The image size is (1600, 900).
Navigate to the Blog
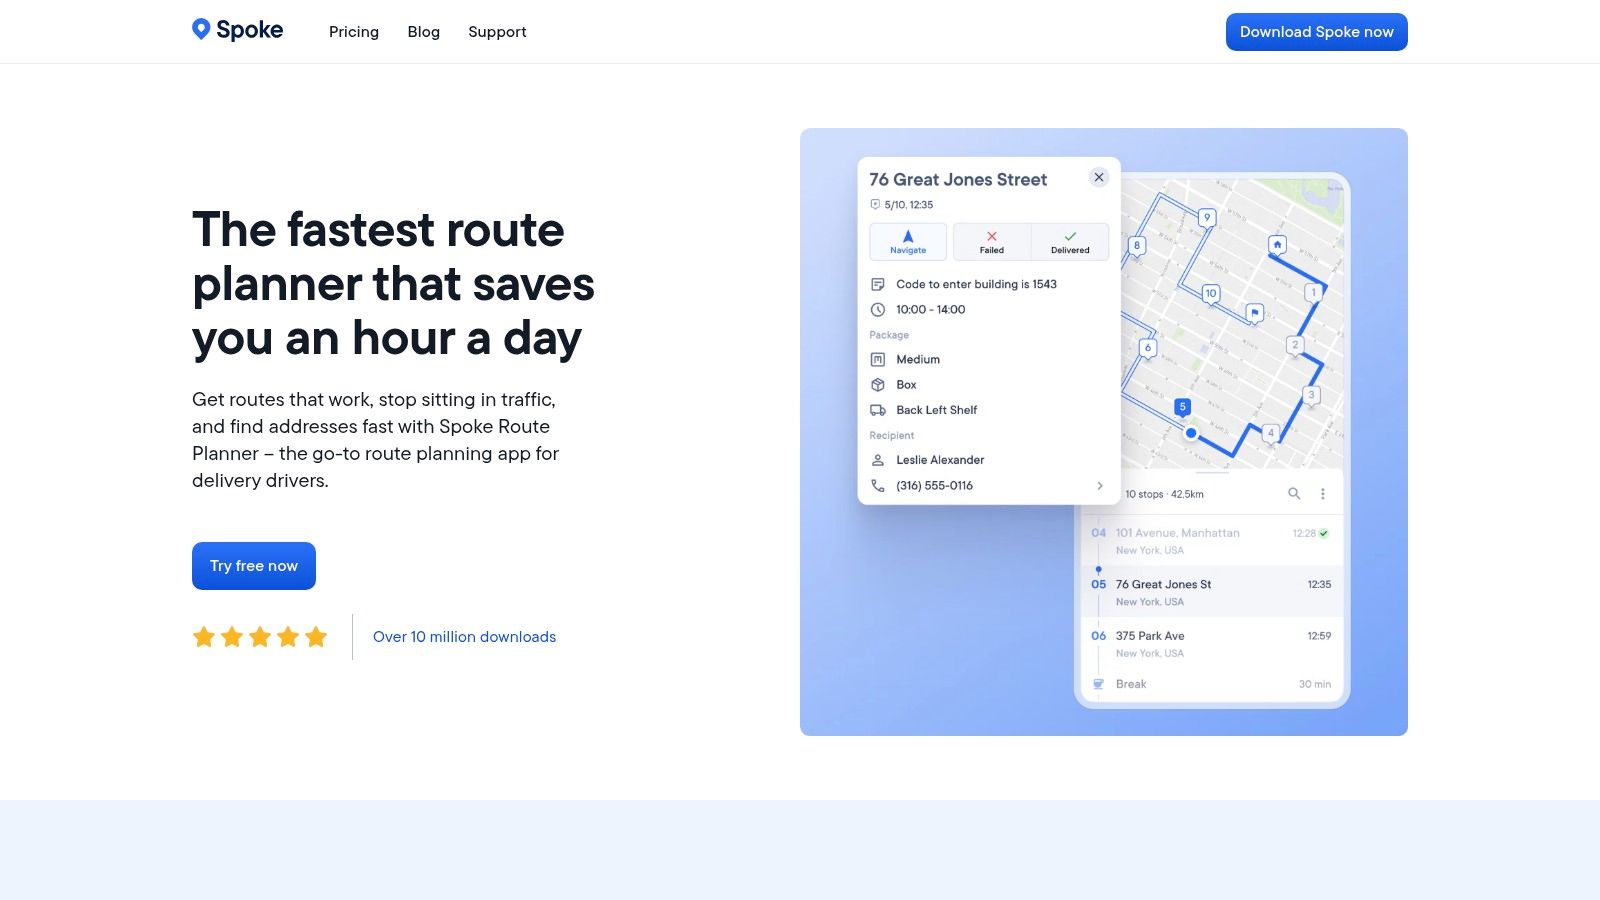point(423,31)
